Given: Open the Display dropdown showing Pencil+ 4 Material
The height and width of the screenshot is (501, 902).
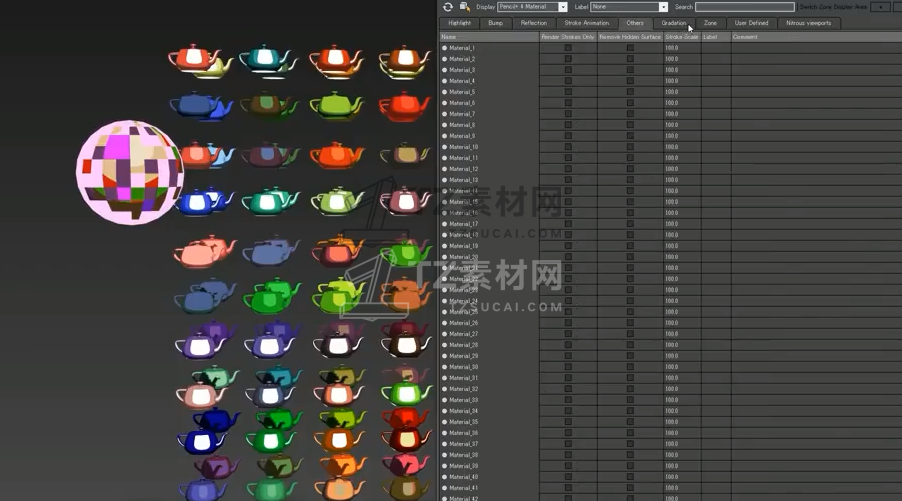Looking at the screenshot, I should pos(532,7).
